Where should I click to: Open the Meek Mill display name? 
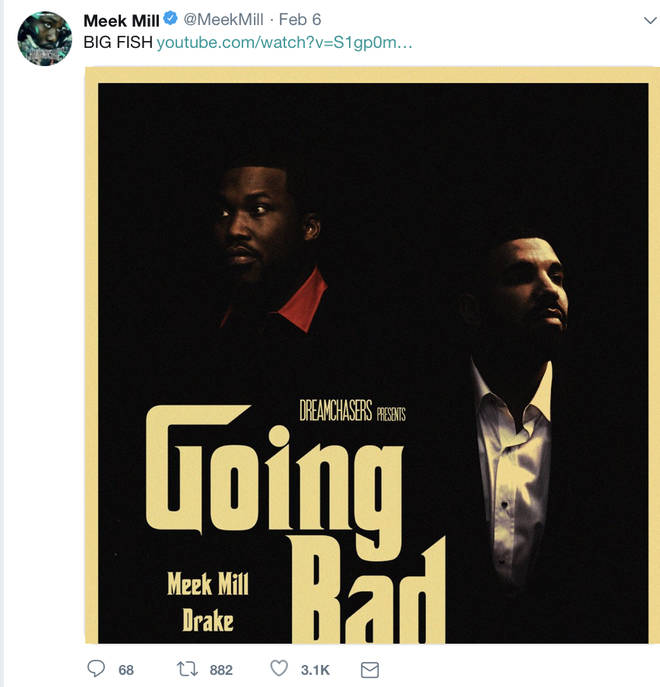click(121, 20)
